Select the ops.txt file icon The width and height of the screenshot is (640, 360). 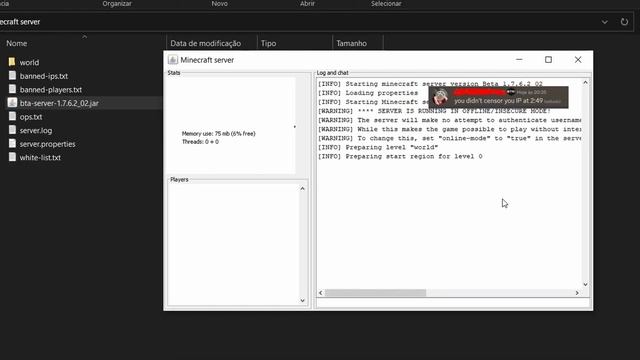tap(12, 116)
